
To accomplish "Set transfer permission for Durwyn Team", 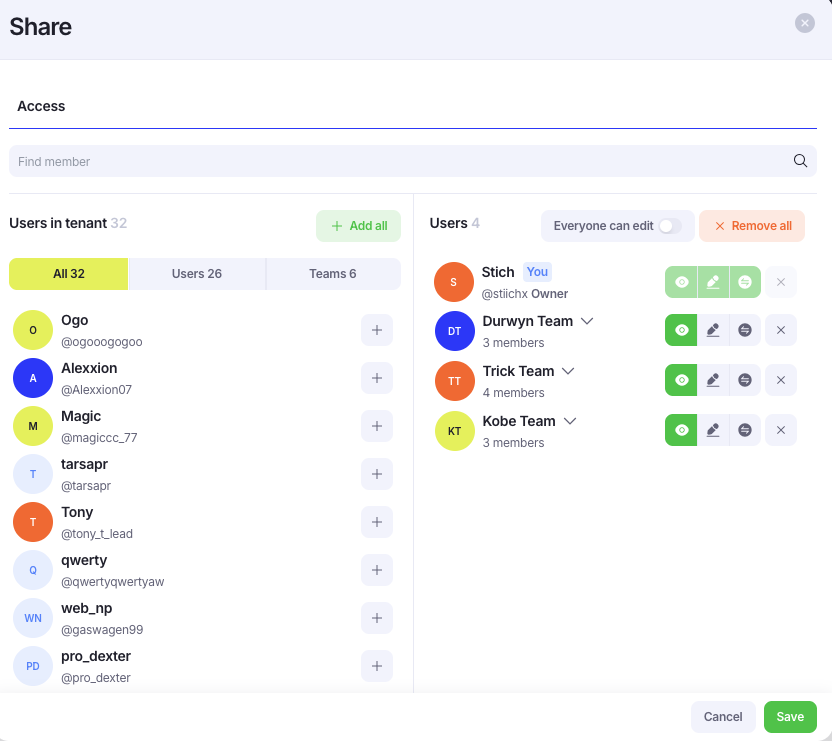I will click(745, 330).
